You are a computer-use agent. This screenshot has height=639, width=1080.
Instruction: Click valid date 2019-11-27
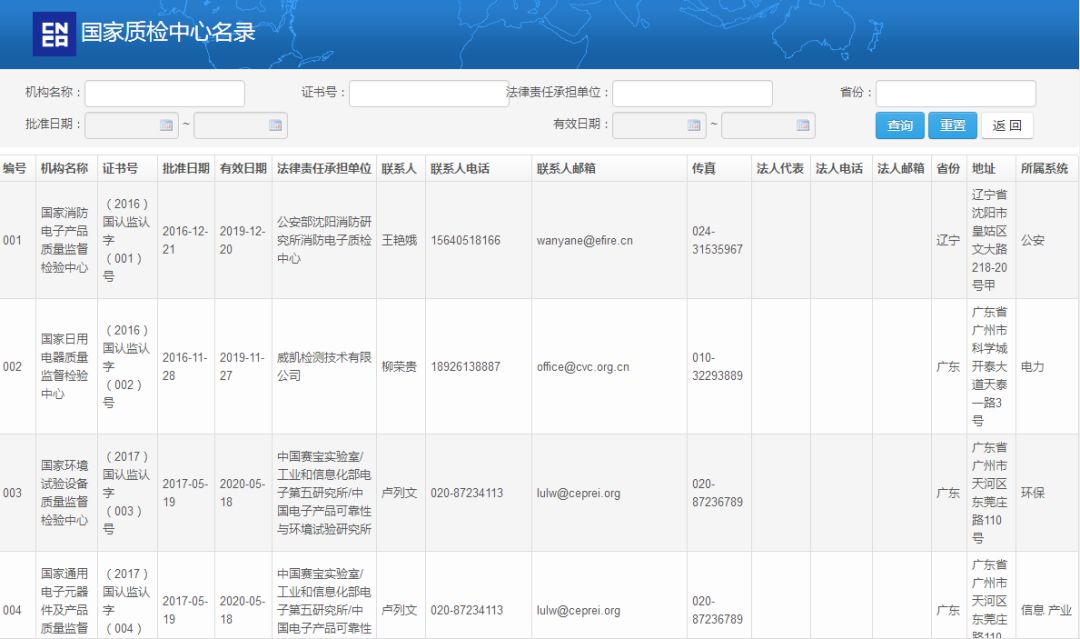(x=242, y=367)
